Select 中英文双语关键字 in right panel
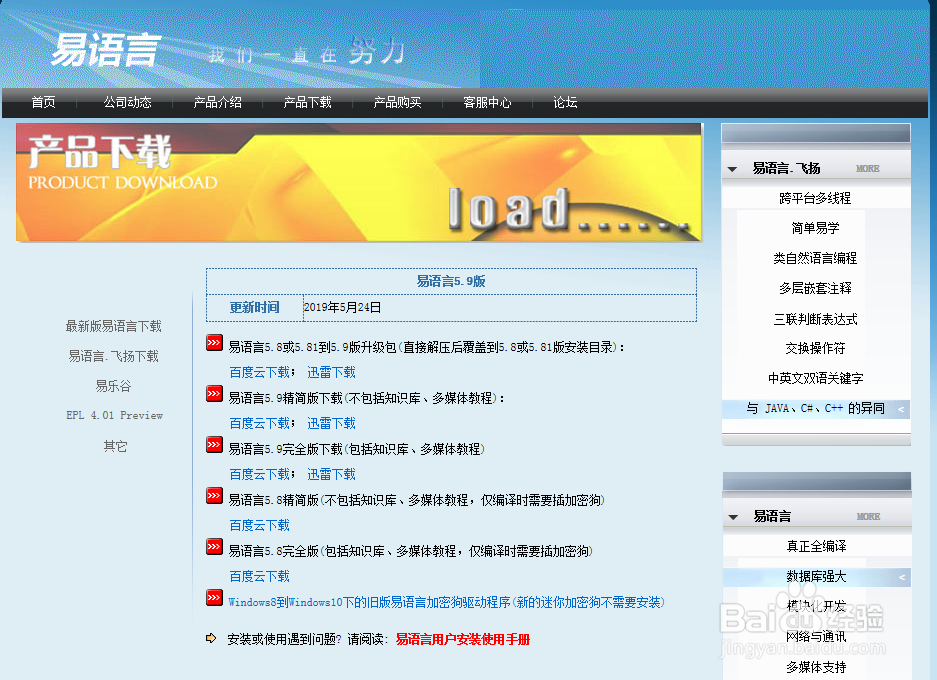937x680 pixels. click(815, 378)
